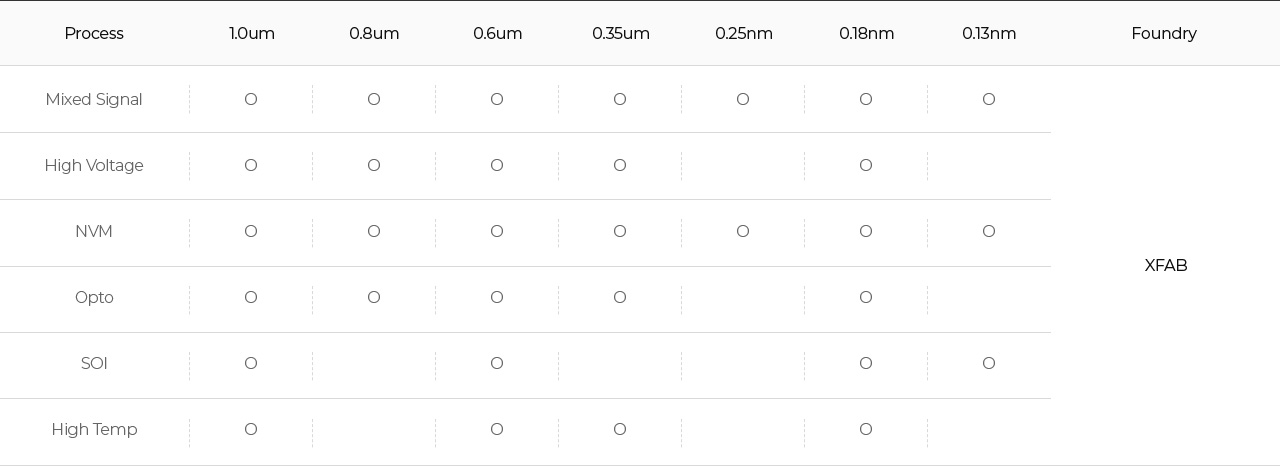This screenshot has height=466, width=1280.
Task: Click the NVM 0.25nm circle marker
Action: (743, 231)
